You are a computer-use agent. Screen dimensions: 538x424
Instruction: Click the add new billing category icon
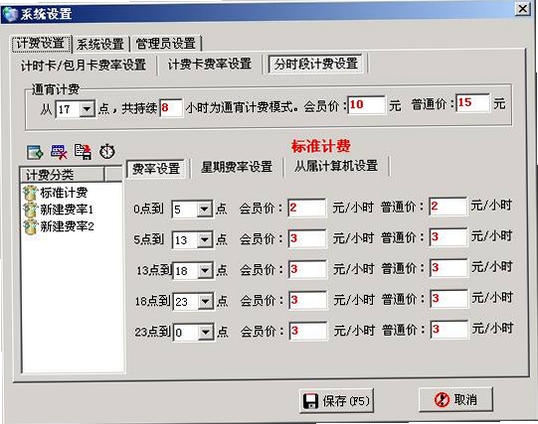tap(35, 152)
